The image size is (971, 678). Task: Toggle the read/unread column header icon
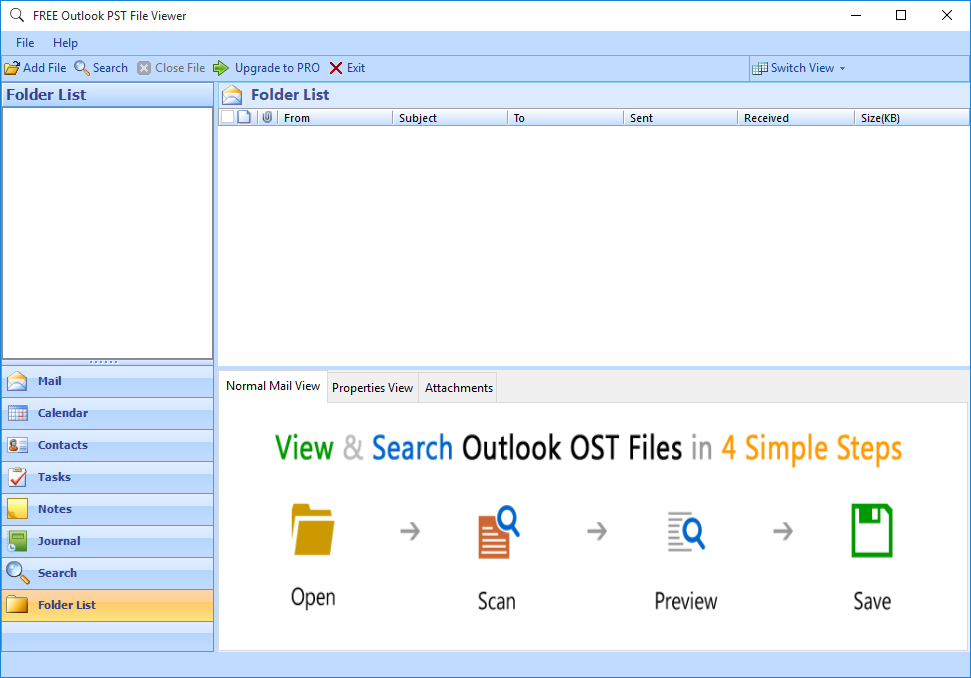(x=244, y=117)
